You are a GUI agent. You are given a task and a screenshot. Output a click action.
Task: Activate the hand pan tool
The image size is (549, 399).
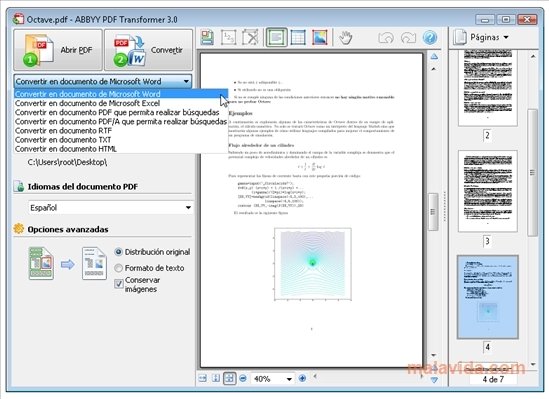tap(345, 37)
